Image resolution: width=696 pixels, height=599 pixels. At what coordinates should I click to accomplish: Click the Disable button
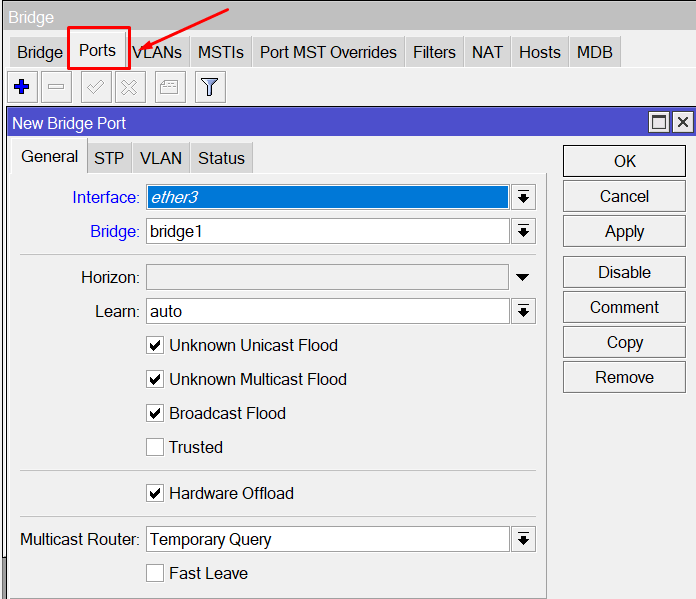[624, 272]
